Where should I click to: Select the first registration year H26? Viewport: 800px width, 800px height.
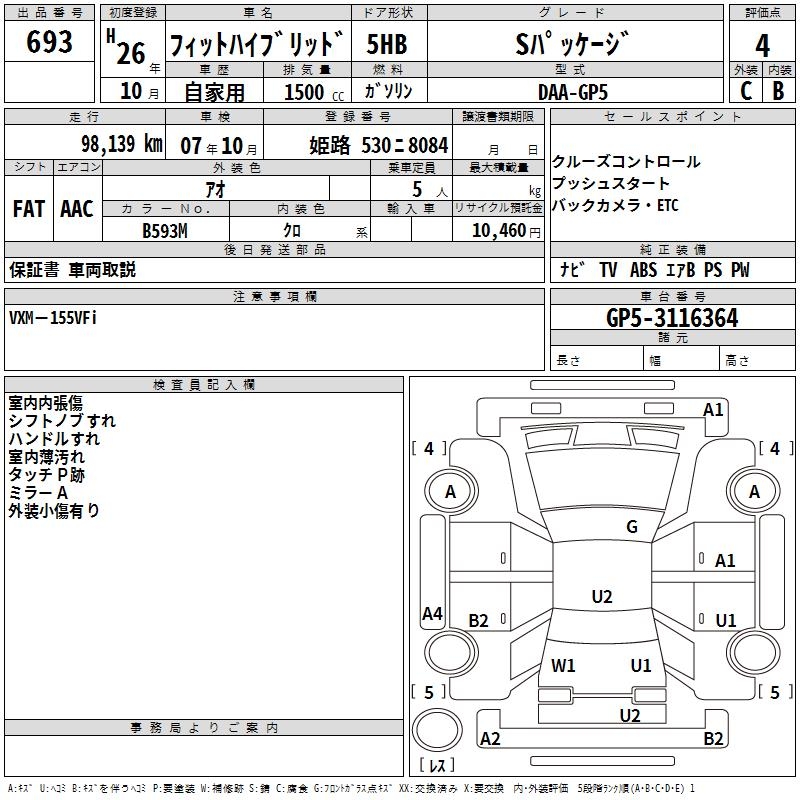click(126, 48)
